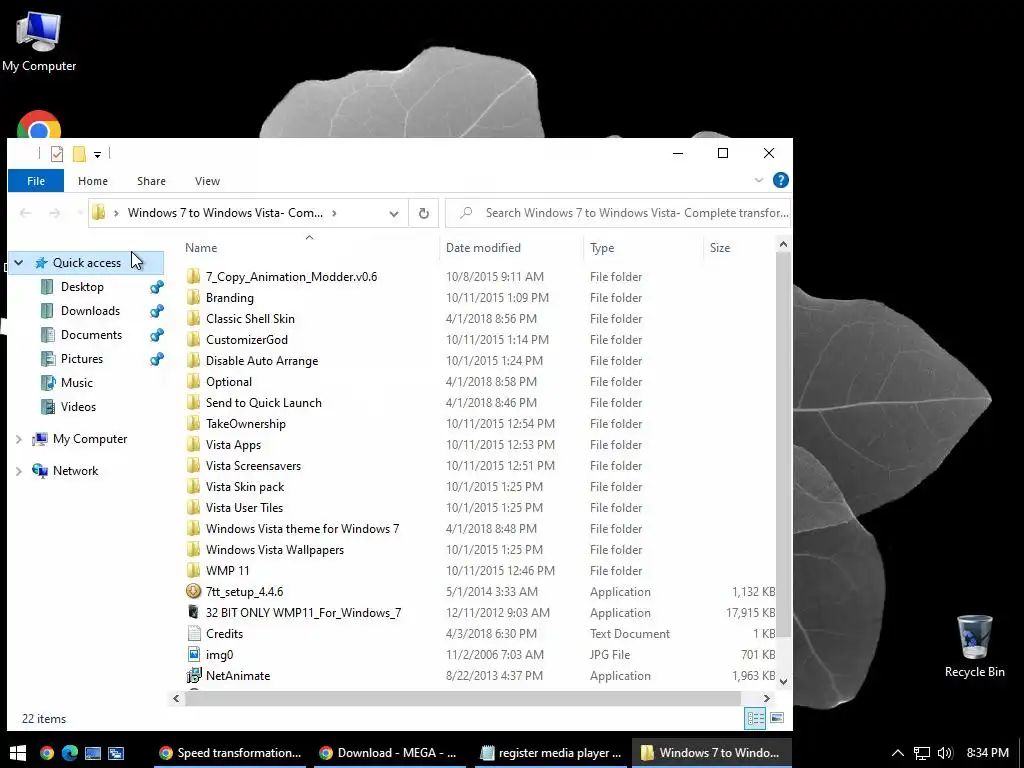Select the WMP 11 folder icon
This screenshot has height=768, width=1024.
[193, 570]
